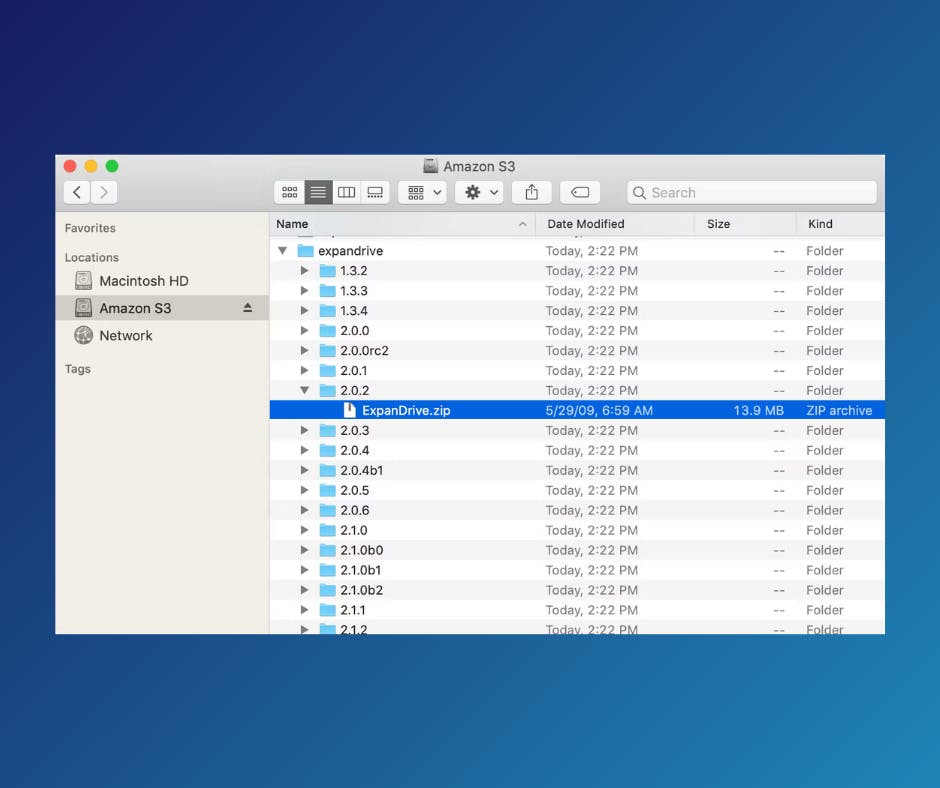This screenshot has height=788, width=940.
Task: Open the Edit Tags icon
Action: (580, 192)
